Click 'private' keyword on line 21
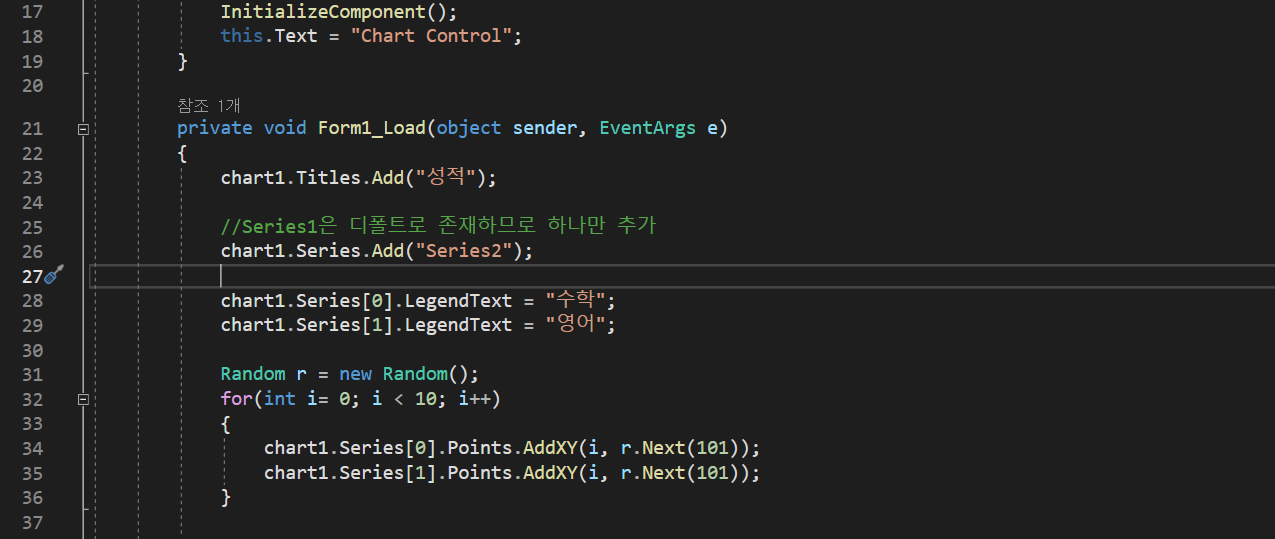Image resolution: width=1275 pixels, height=539 pixels. click(x=215, y=128)
